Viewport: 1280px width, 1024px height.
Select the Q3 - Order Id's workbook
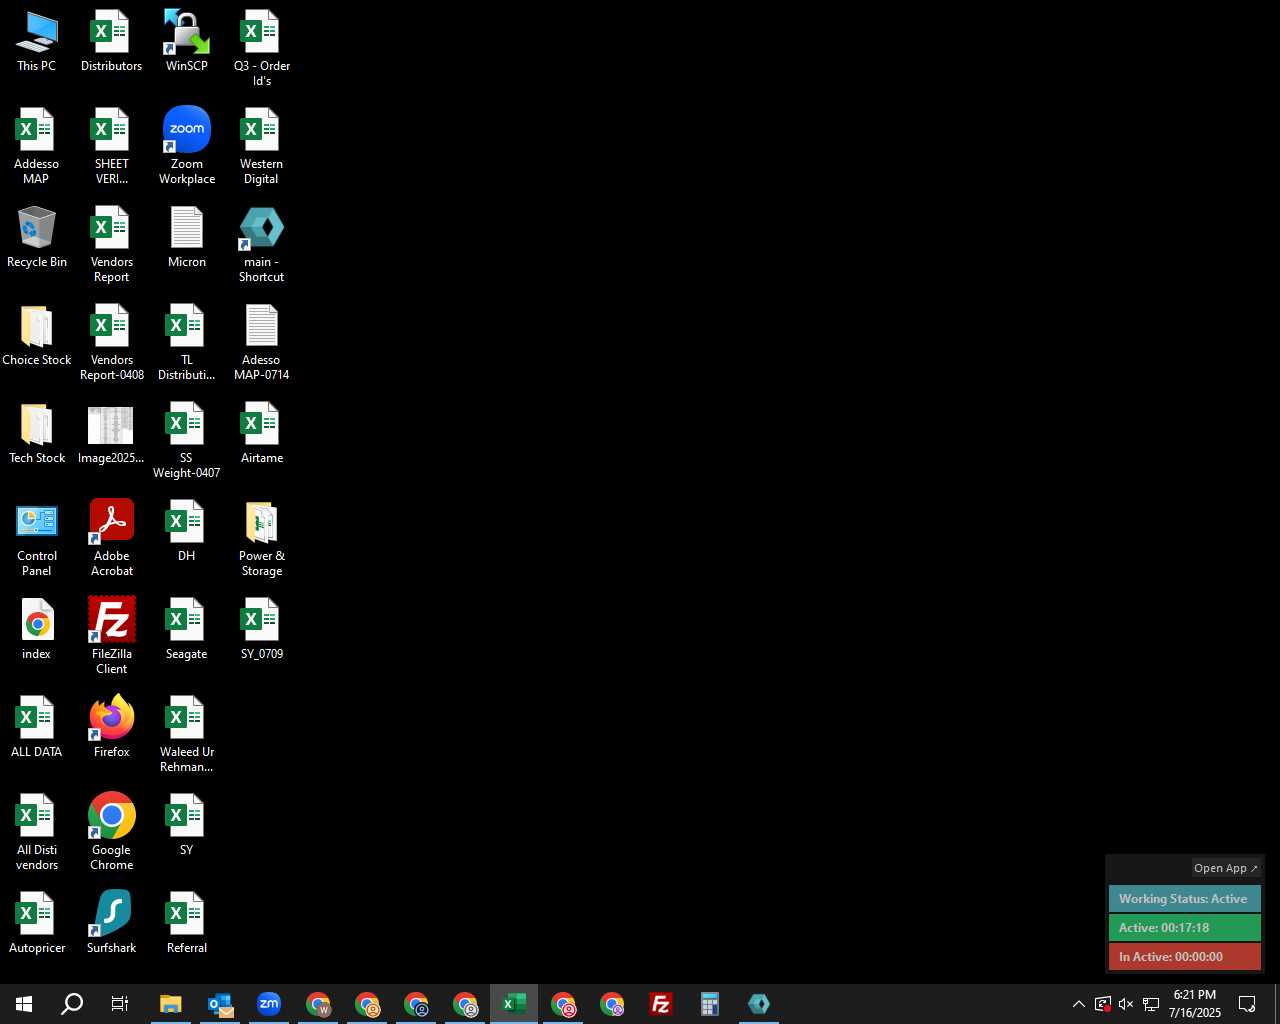pos(262,49)
